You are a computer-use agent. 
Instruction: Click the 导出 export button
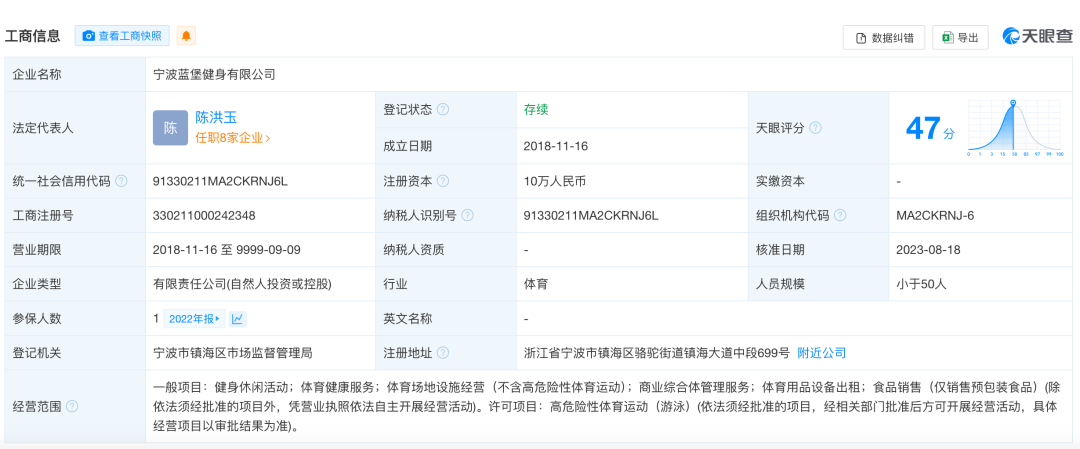pyautogui.click(x=960, y=38)
